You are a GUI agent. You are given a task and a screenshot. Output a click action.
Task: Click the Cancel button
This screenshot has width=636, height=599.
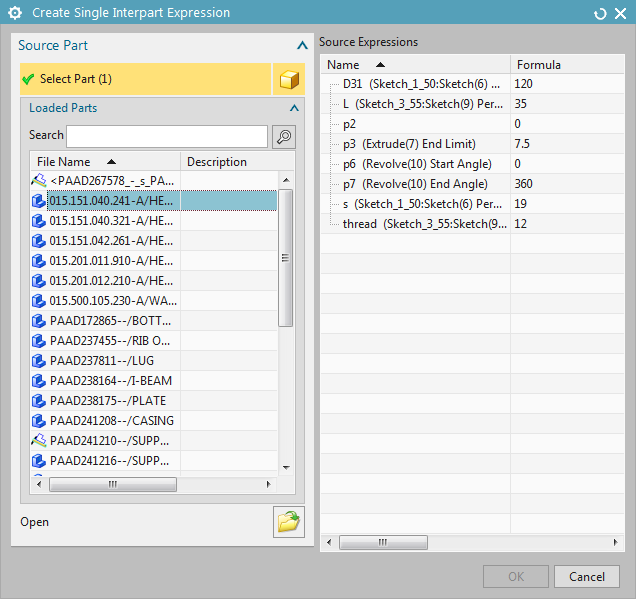click(587, 576)
